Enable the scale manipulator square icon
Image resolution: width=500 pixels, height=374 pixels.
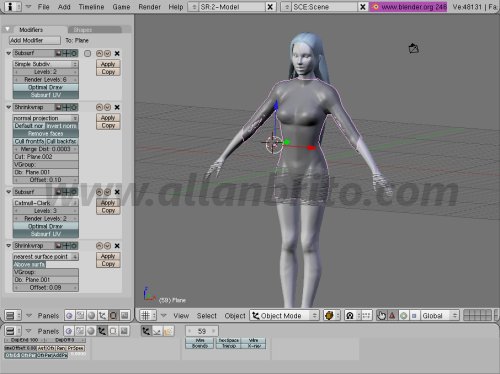(414, 315)
